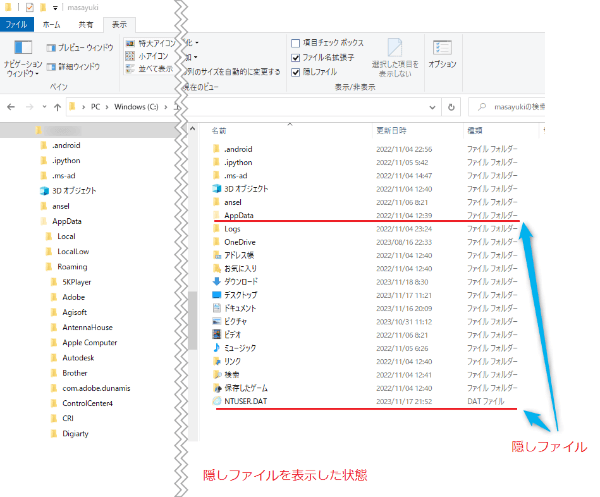Click Windows (C:) in the breadcrumb
This screenshot has width=600, height=497.
[x=136, y=107]
